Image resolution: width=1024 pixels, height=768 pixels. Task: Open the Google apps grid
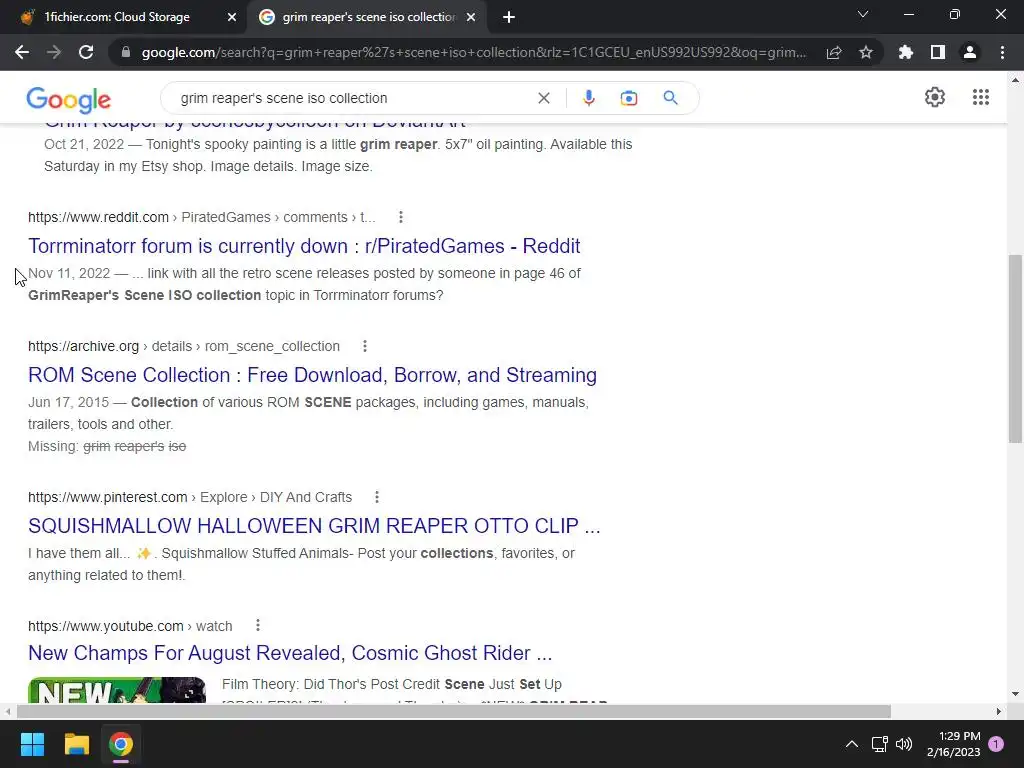(x=981, y=97)
